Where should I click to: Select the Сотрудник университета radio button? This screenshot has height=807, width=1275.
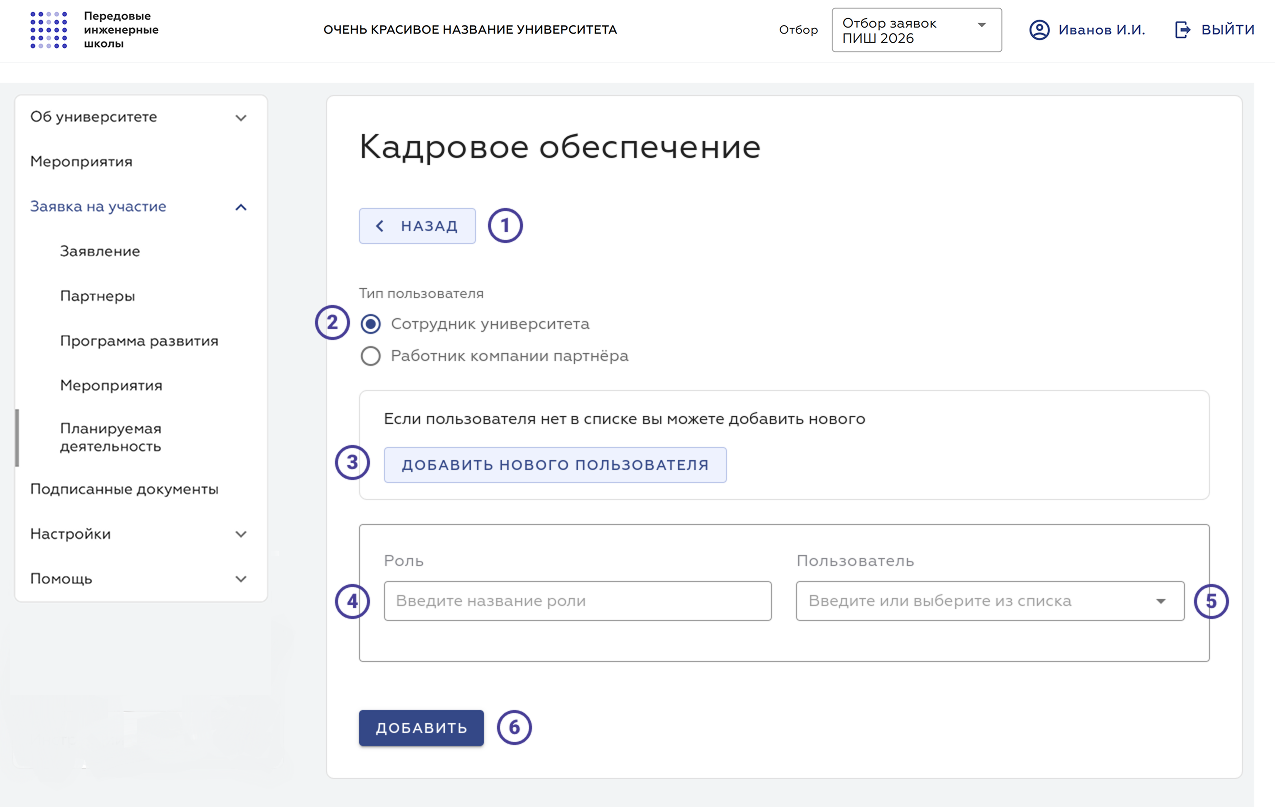coord(371,324)
